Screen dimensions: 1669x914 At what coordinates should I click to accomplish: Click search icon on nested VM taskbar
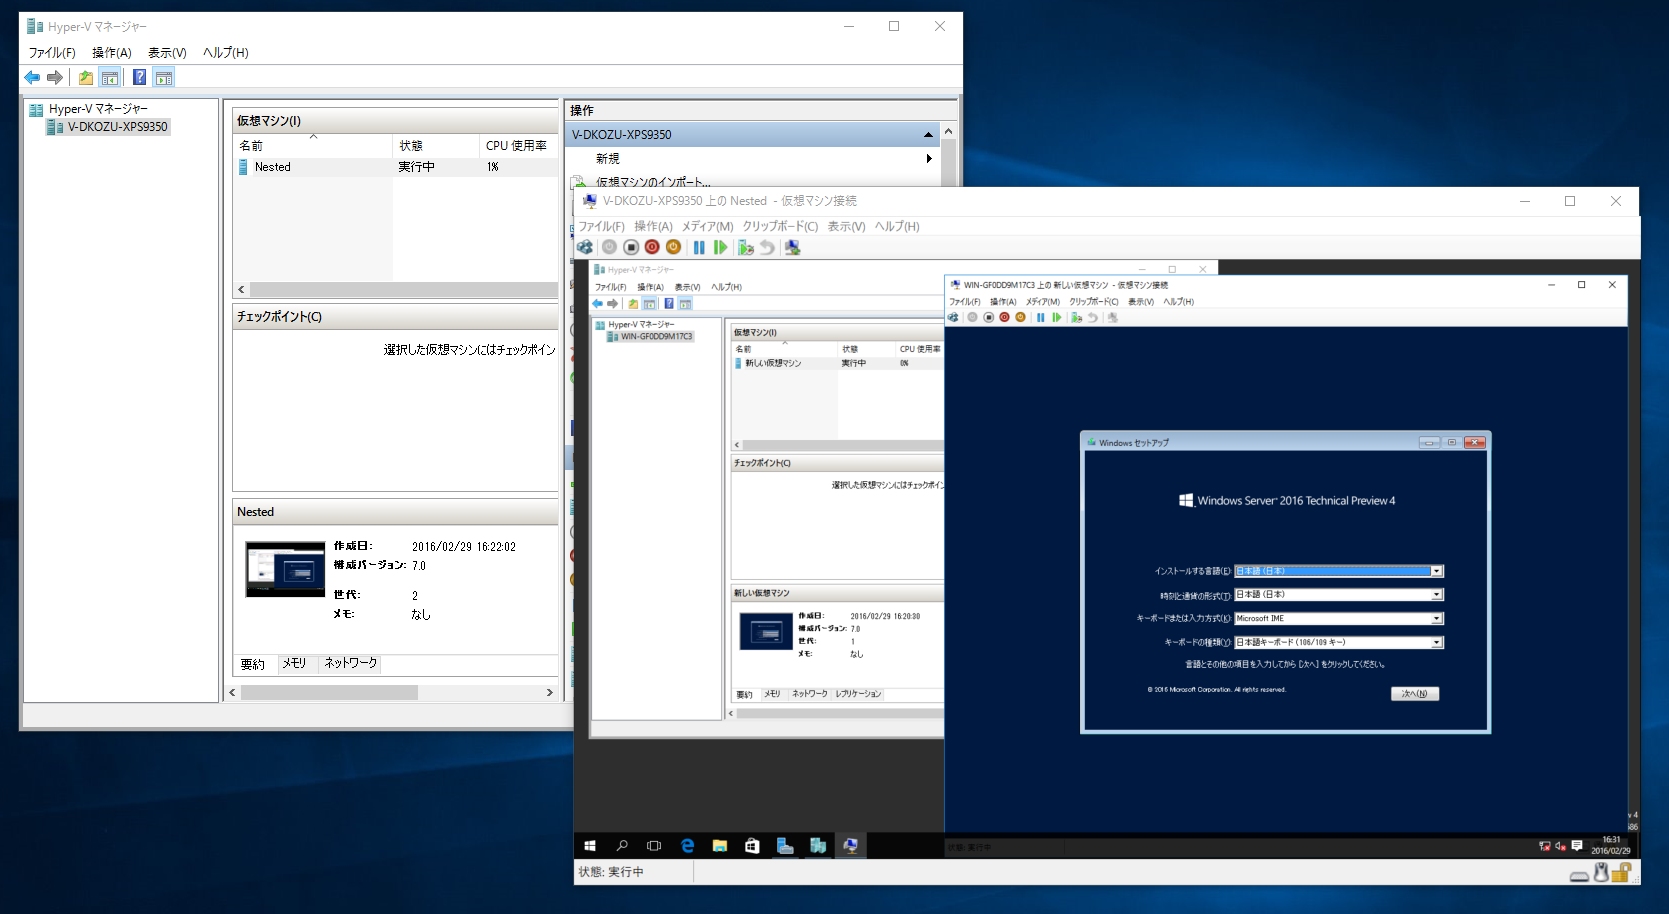point(622,845)
